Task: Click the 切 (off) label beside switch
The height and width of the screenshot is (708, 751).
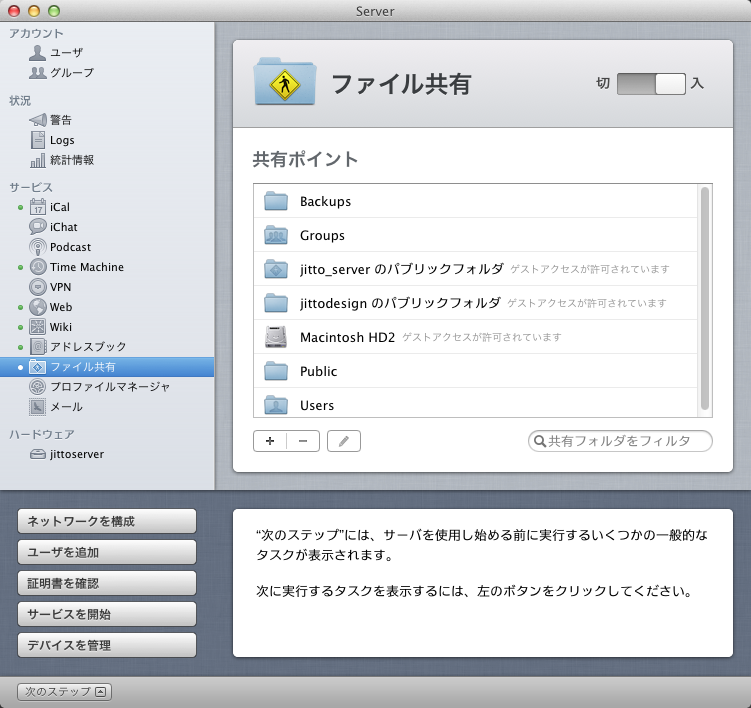Action: click(603, 83)
